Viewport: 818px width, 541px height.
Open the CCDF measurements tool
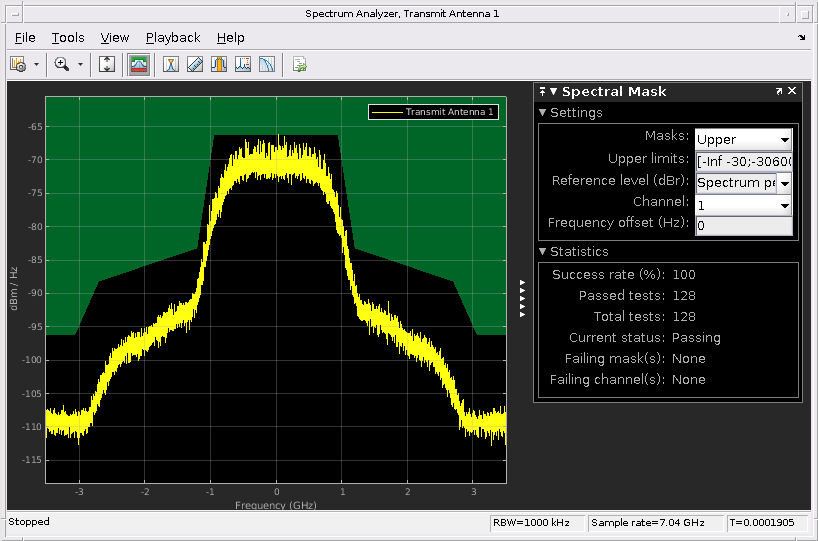coord(267,64)
